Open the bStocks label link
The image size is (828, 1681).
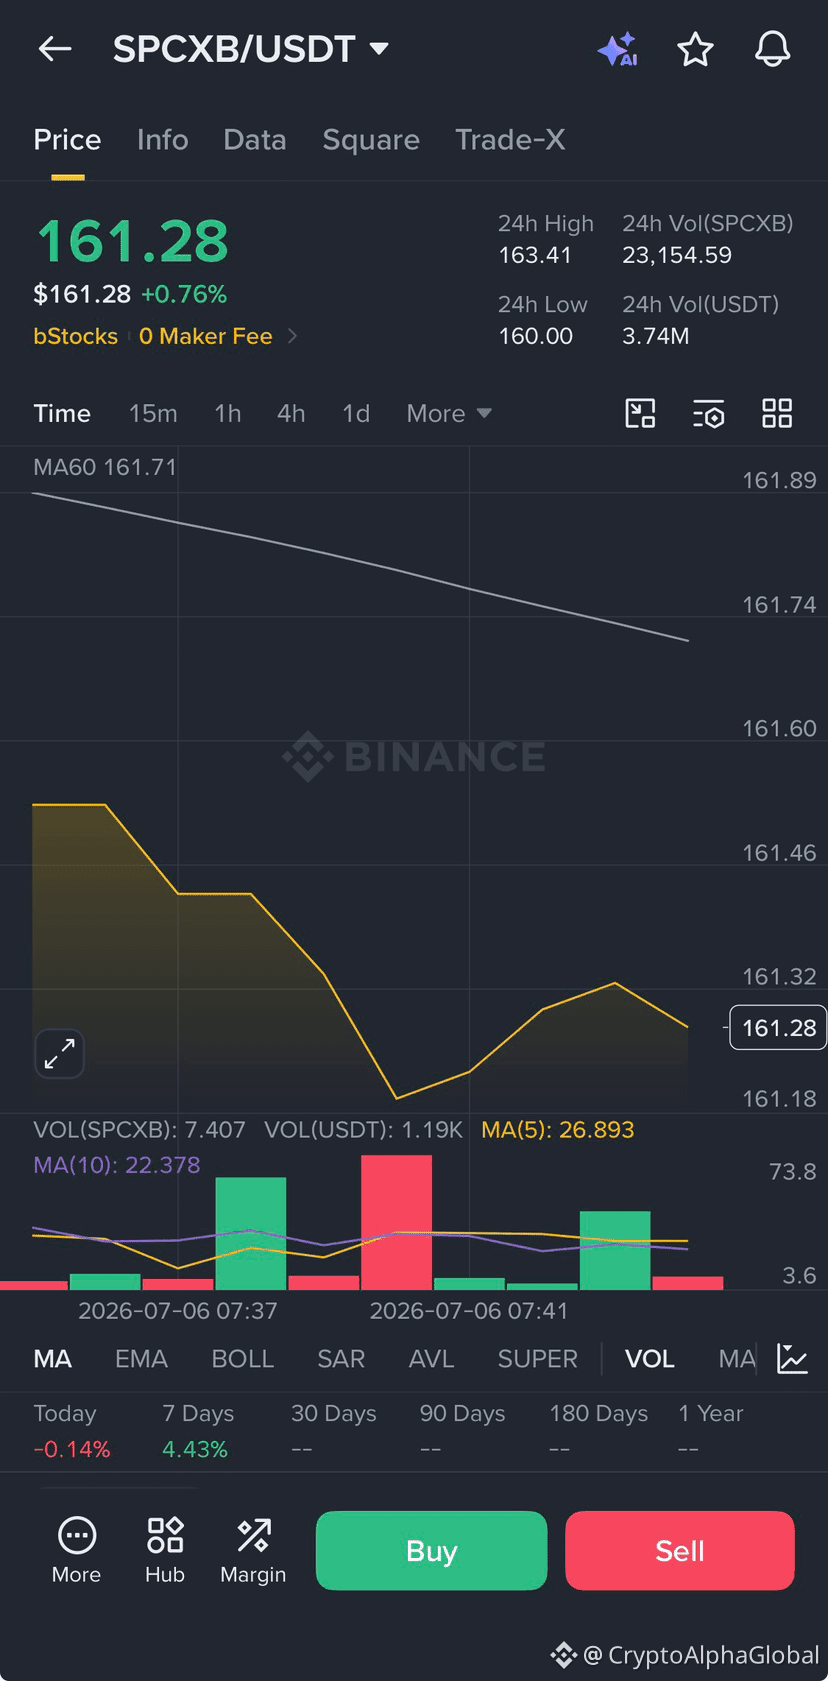75,336
